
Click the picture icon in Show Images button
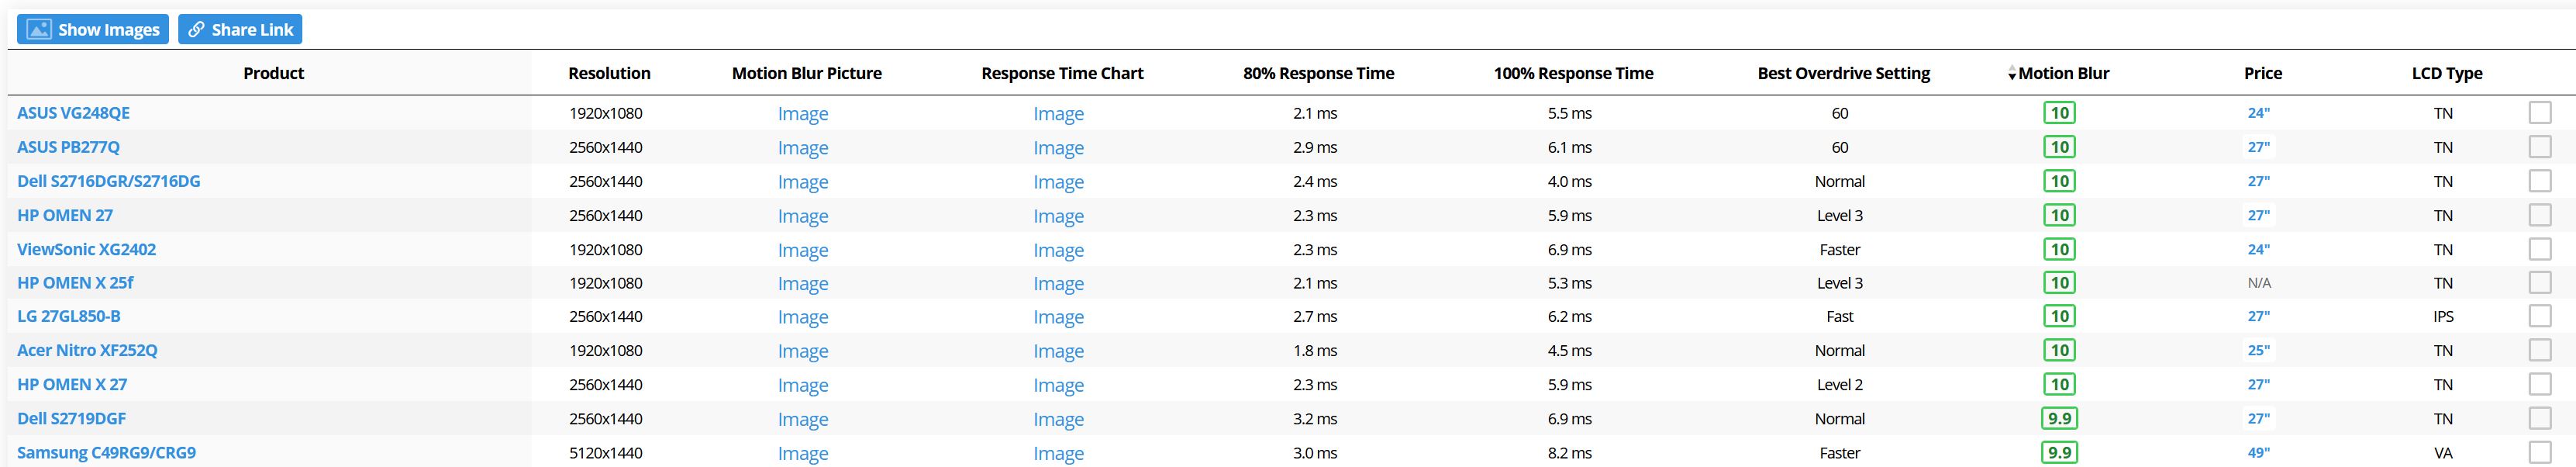coord(39,30)
